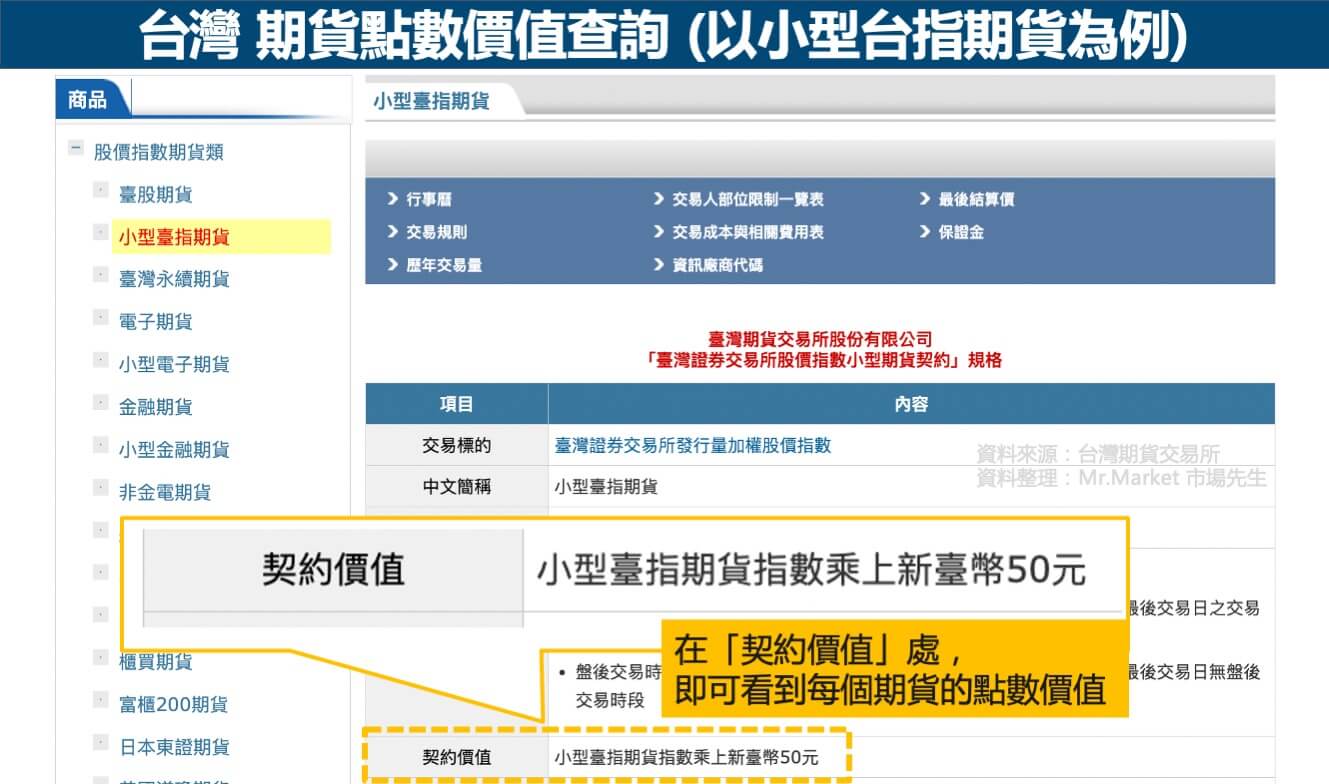The width and height of the screenshot is (1329, 784).
Task: Open 小型電子期貨 from the sidebar
Action: pyautogui.click(x=175, y=364)
